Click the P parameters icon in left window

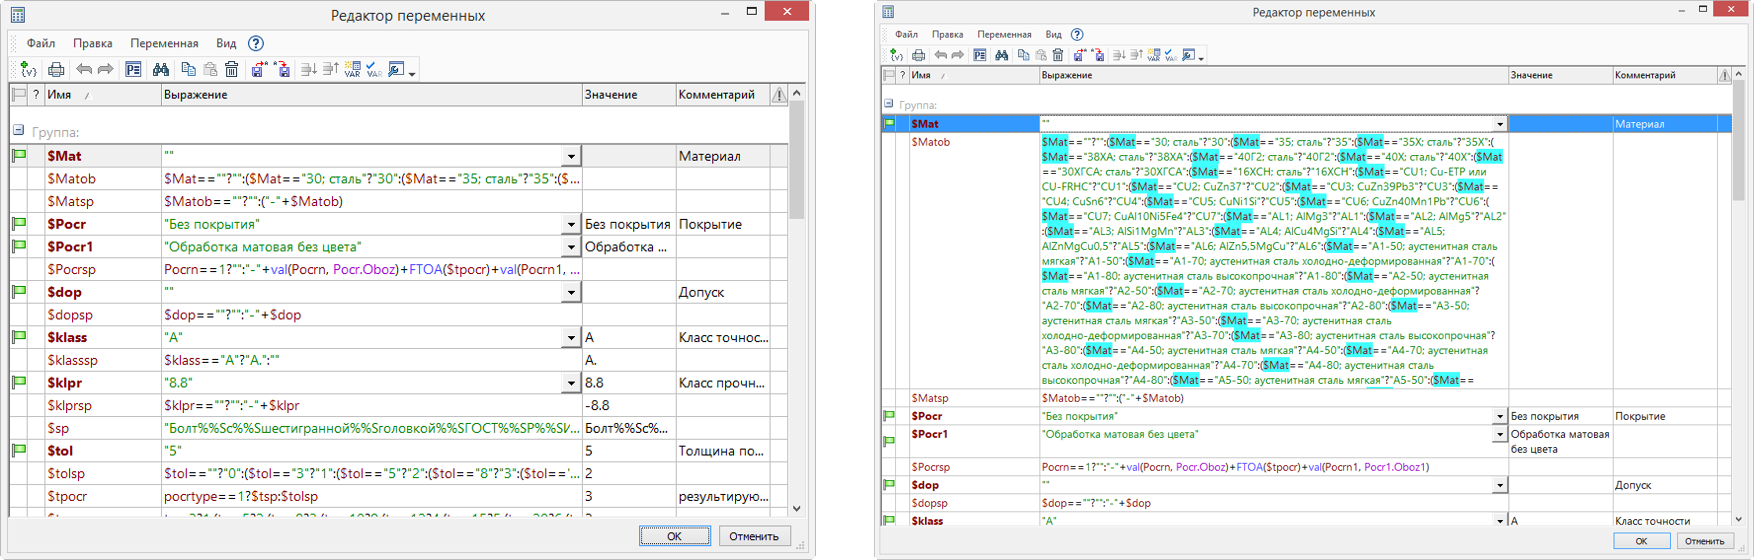coord(133,70)
